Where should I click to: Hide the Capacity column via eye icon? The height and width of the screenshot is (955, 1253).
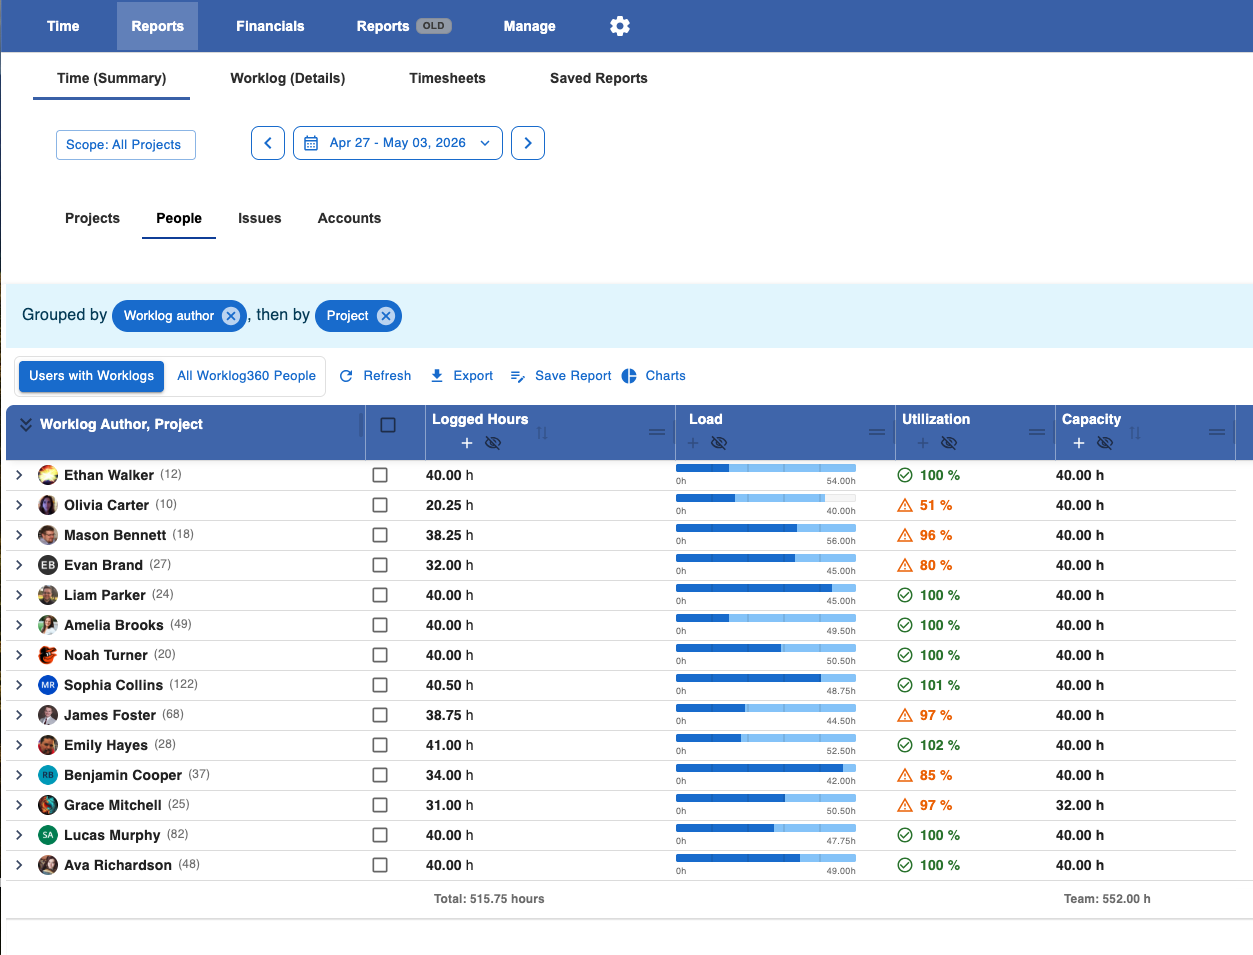click(x=1105, y=443)
